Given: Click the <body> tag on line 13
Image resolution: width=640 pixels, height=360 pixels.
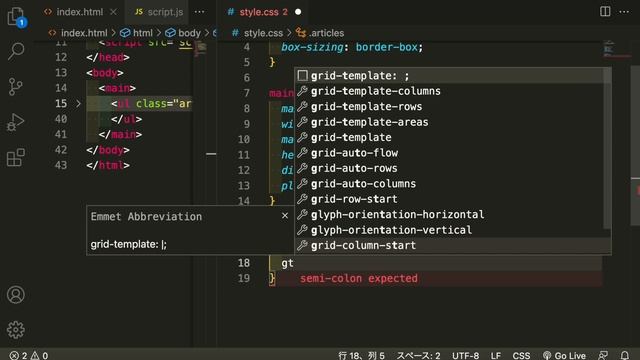Looking at the screenshot, I should coord(104,73).
